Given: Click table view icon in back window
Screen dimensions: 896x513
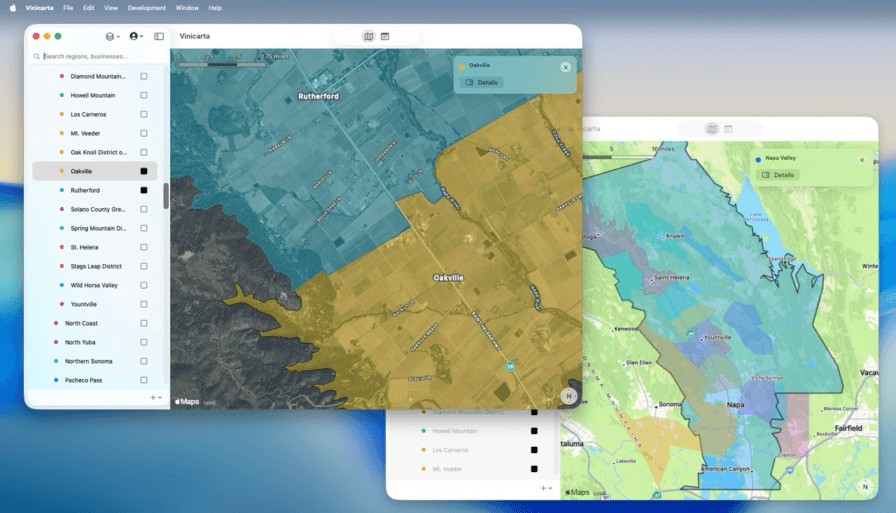Looking at the screenshot, I should point(728,129).
